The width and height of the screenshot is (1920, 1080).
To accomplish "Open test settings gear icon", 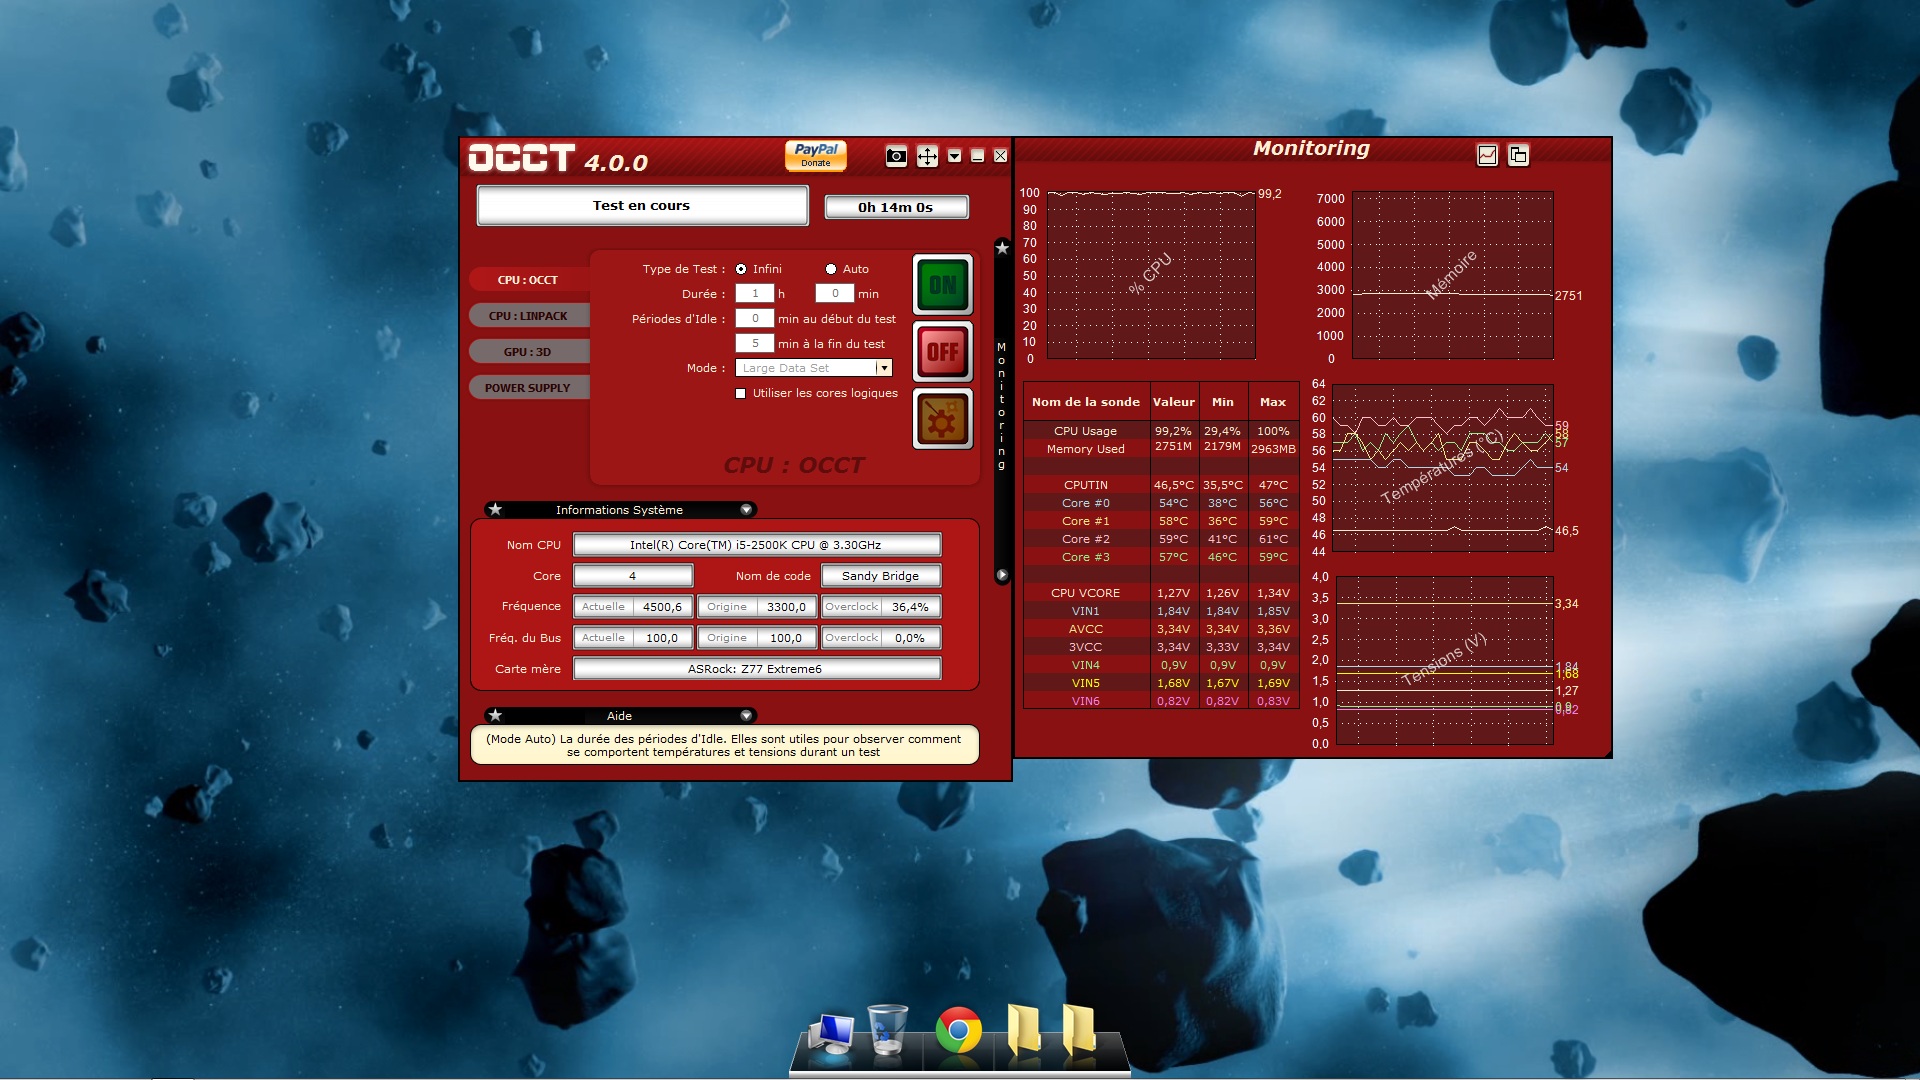I will click(942, 418).
